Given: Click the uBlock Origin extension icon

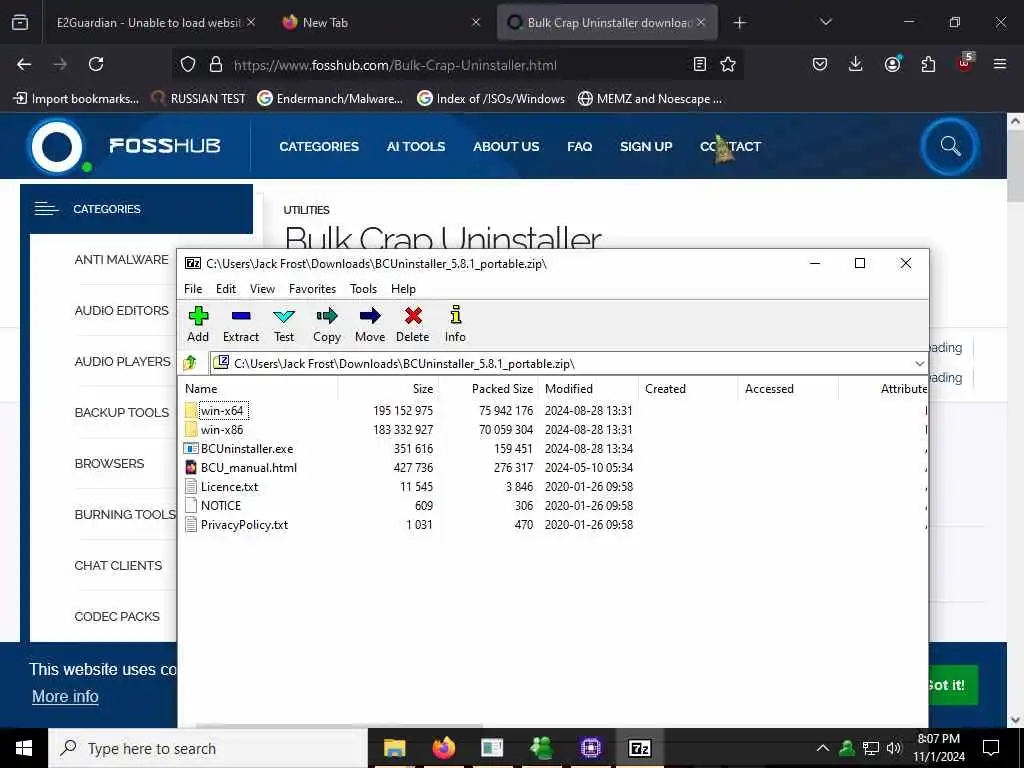Looking at the screenshot, I should pos(965,63).
